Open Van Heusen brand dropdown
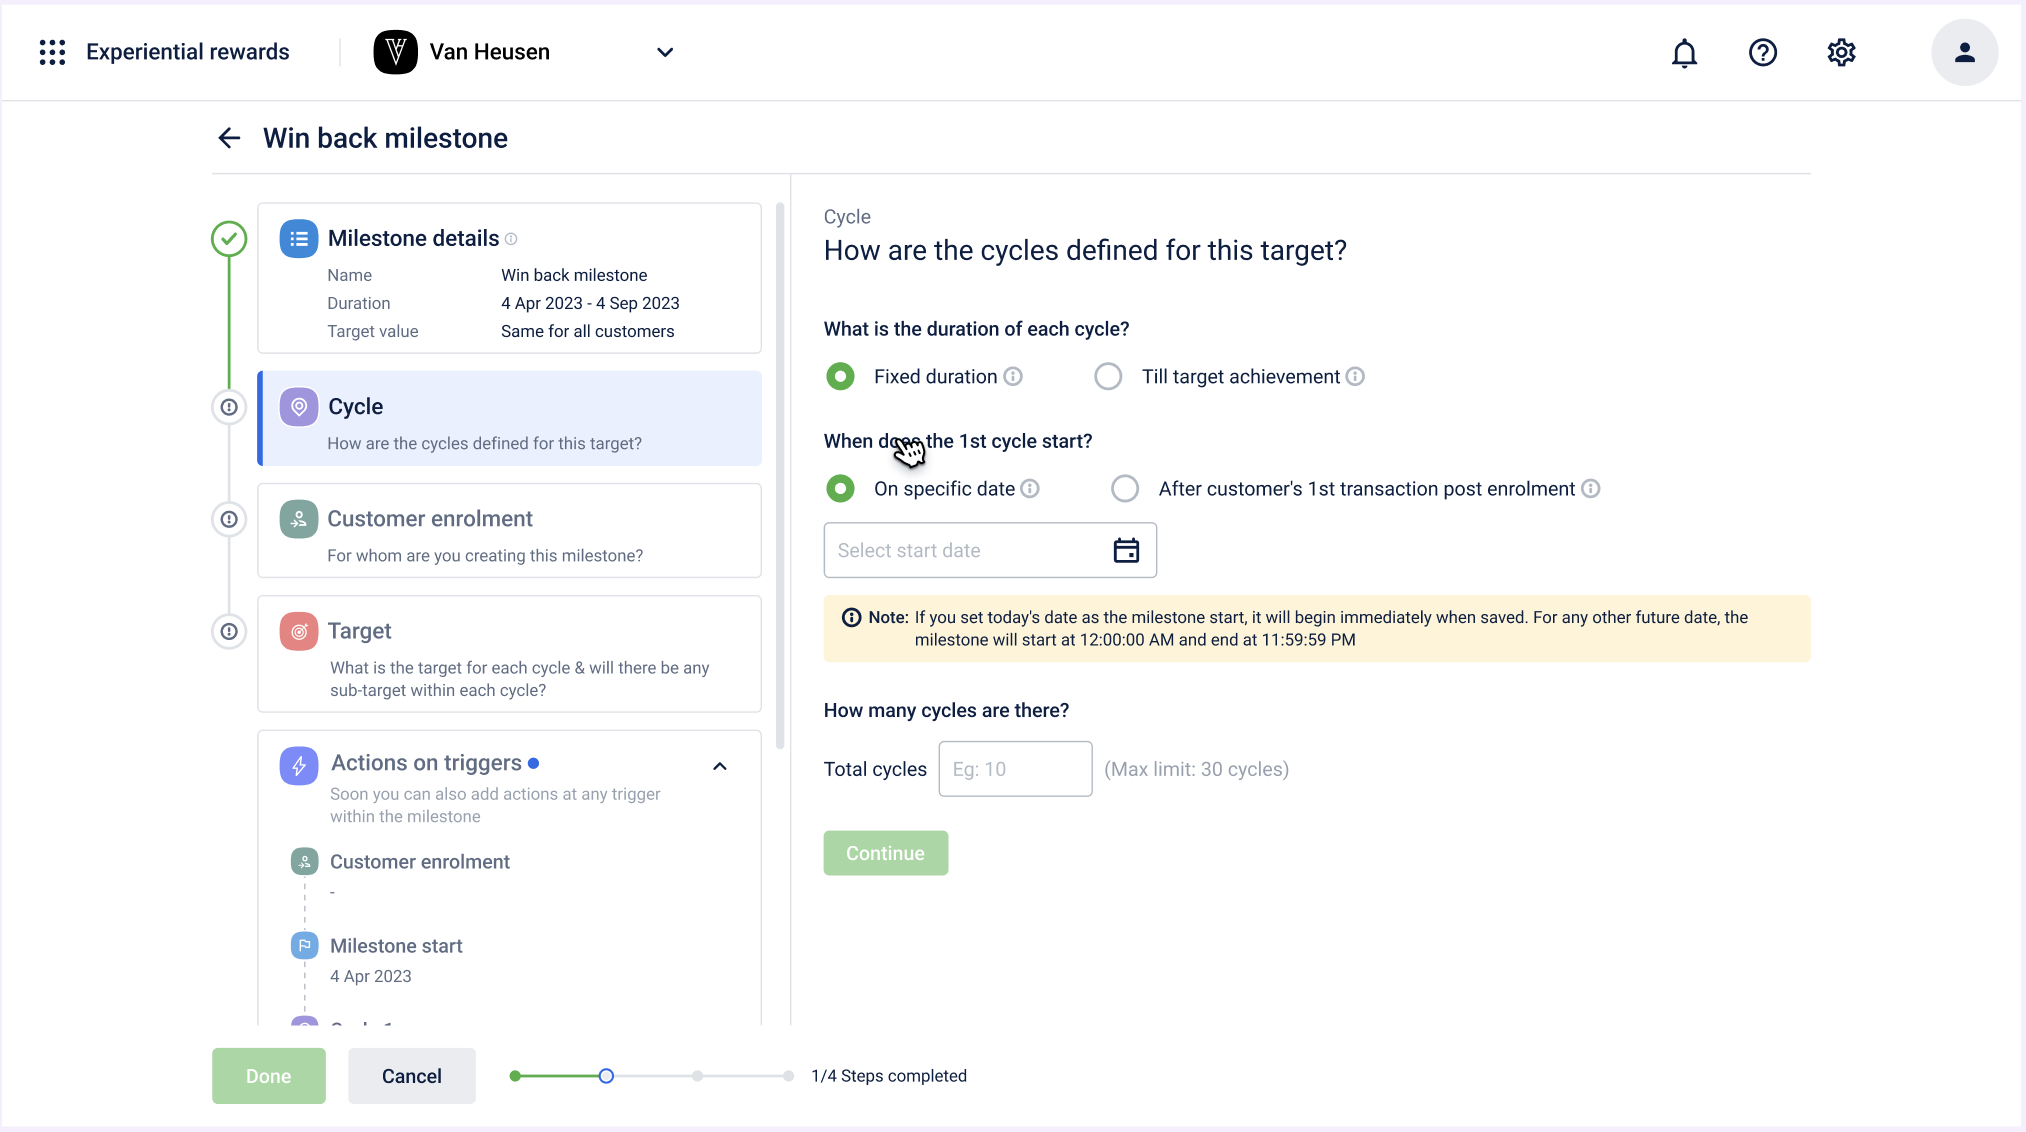2026x1132 pixels. pos(664,52)
